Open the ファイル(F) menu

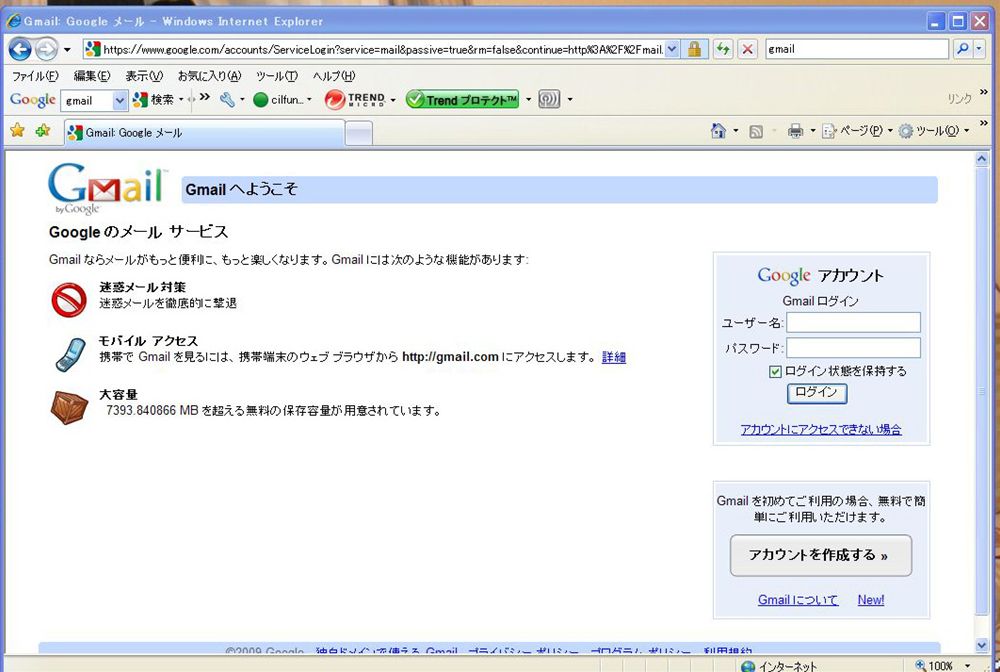click(x=35, y=76)
